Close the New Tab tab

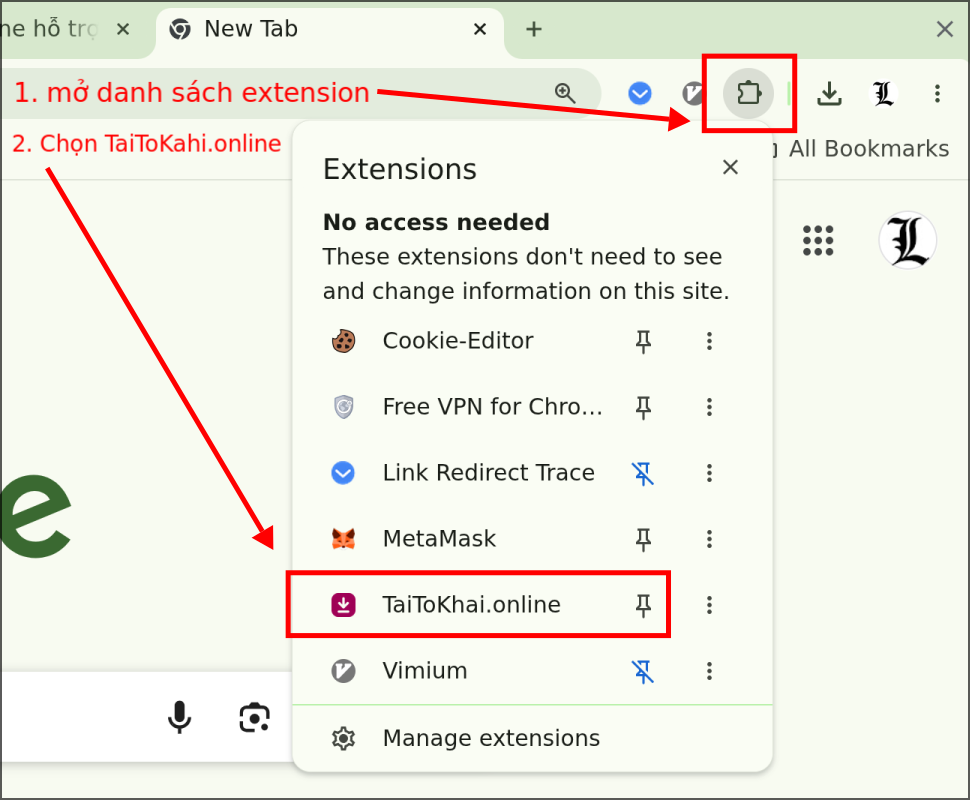point(480,29)
